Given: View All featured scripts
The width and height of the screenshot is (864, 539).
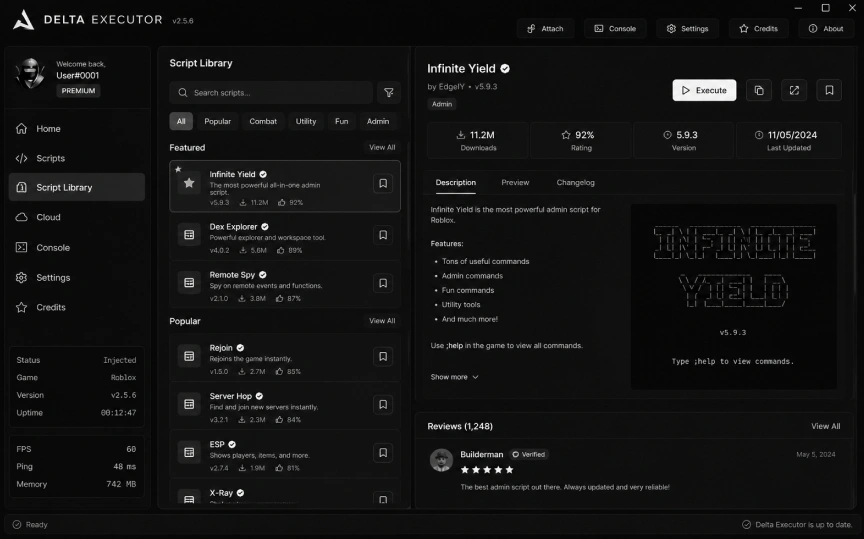Looking at the screenshot, I should 382,147.
